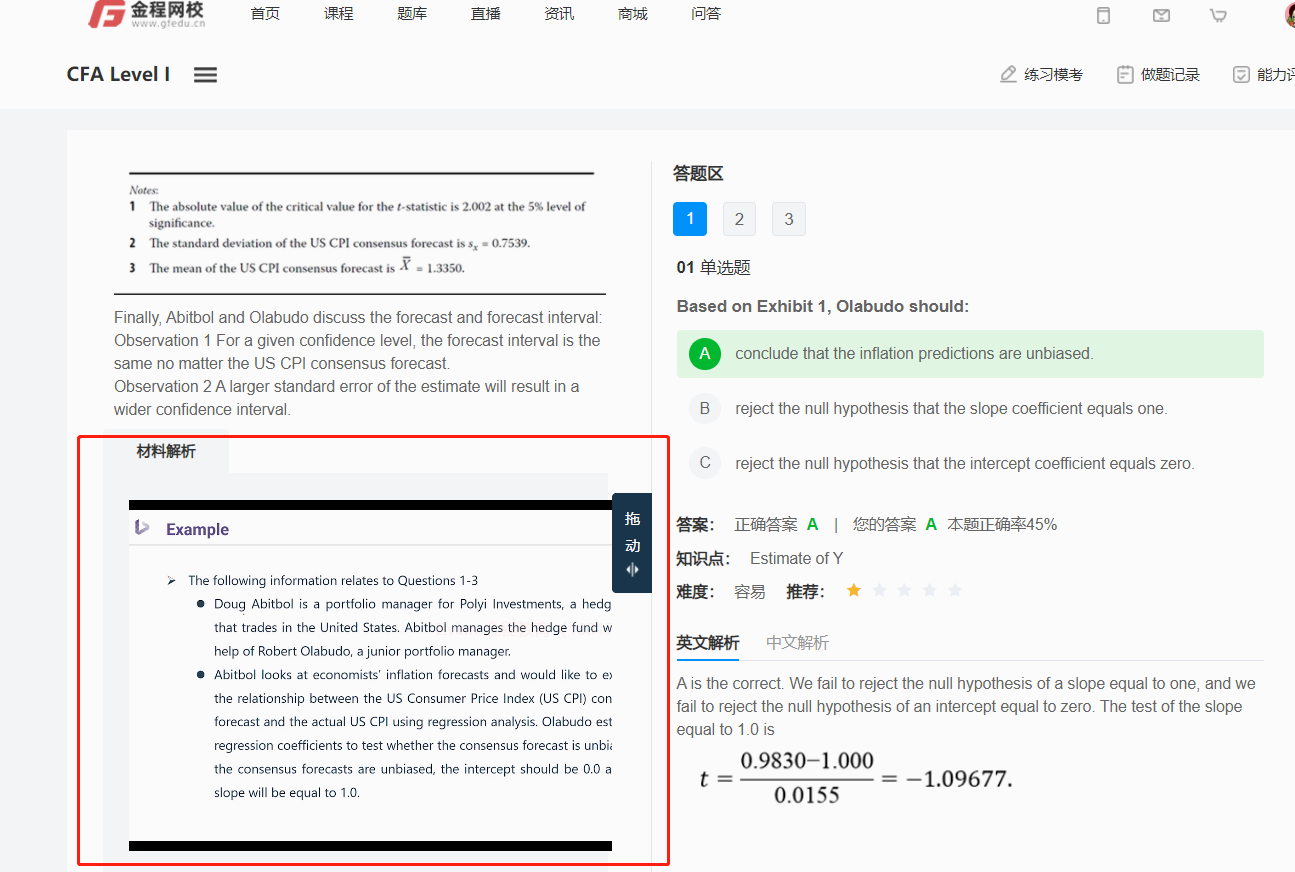This screenshot has width=1295, height=872.
Task: Open the 做题记录 link
Action: click(1170, 75)
